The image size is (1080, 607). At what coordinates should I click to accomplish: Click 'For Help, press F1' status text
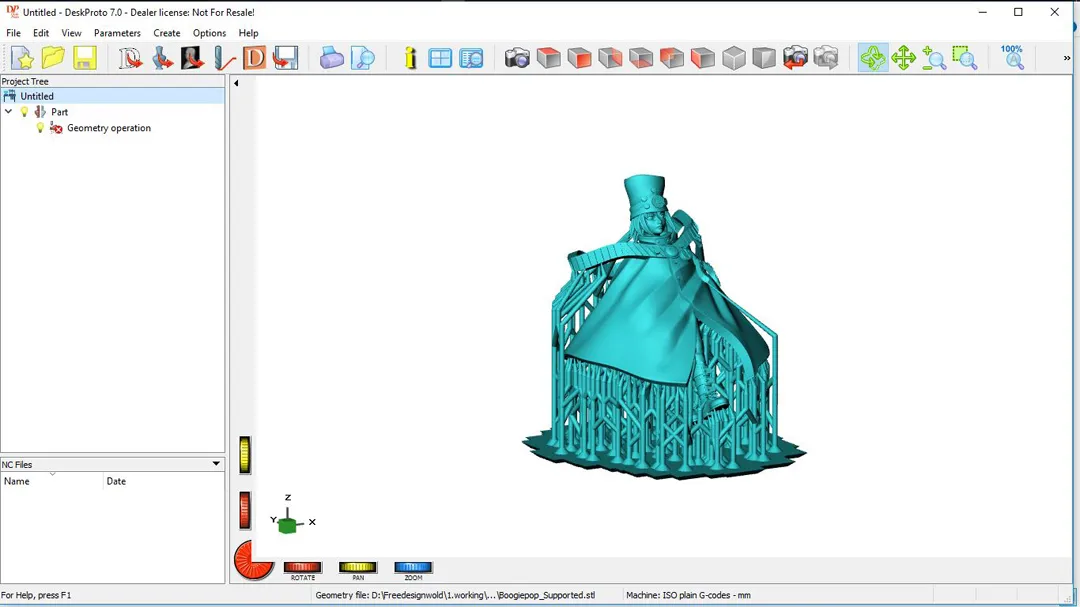[36, 595]
